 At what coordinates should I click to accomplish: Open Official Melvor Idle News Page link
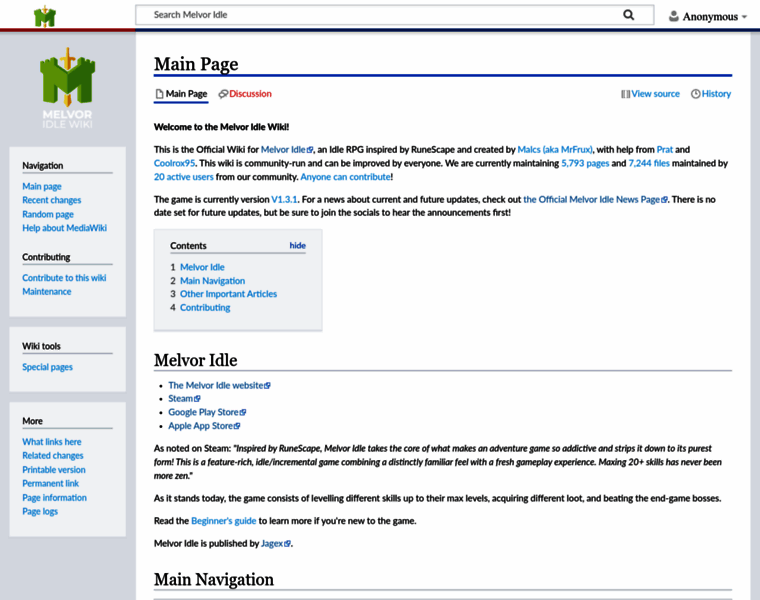[595, 199]
